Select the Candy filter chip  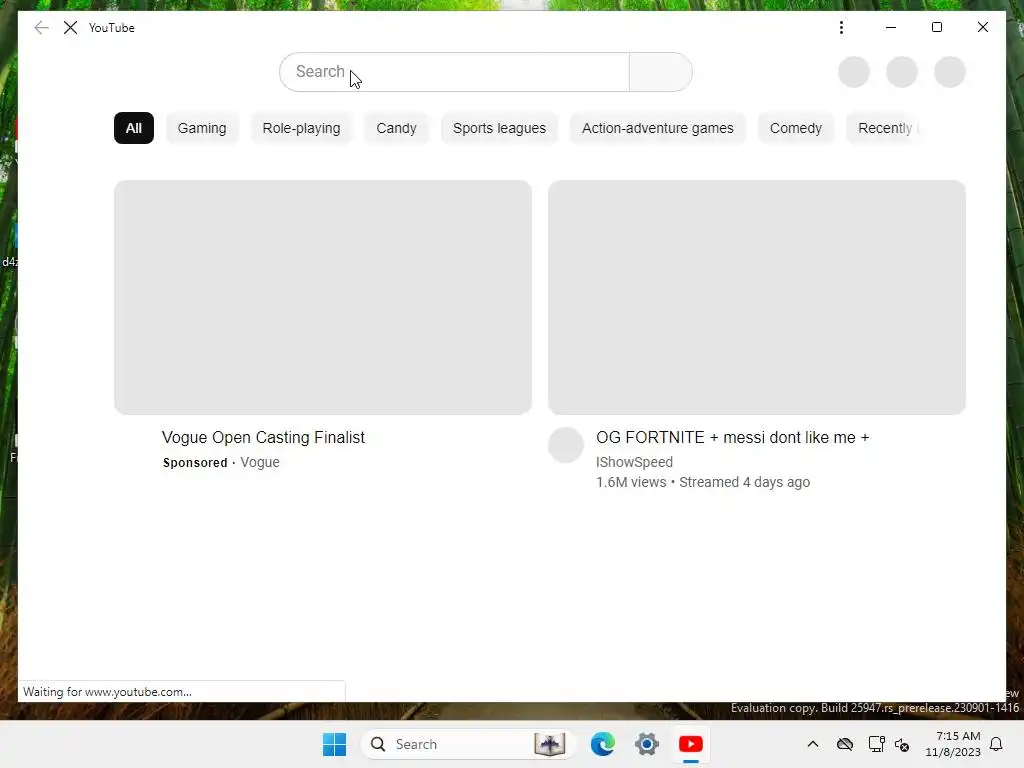coord(396,128)
